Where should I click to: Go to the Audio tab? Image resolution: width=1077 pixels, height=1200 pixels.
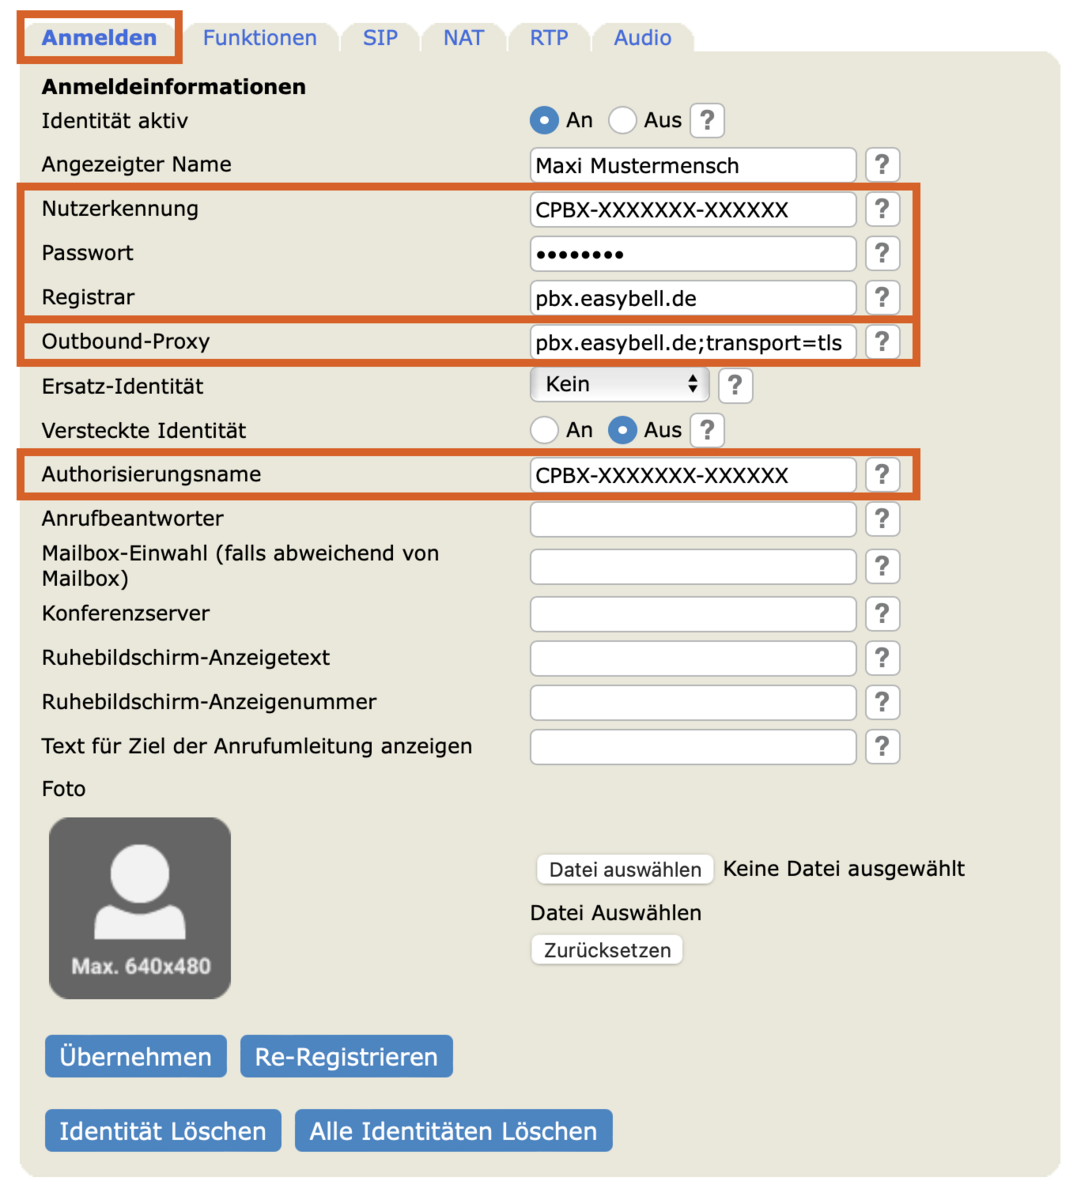pyautogui.click(x=642, y=38)
